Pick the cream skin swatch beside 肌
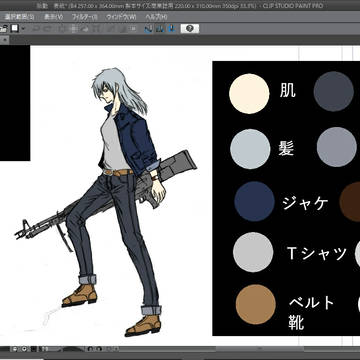The image size is (360, 360). (249, 94)
